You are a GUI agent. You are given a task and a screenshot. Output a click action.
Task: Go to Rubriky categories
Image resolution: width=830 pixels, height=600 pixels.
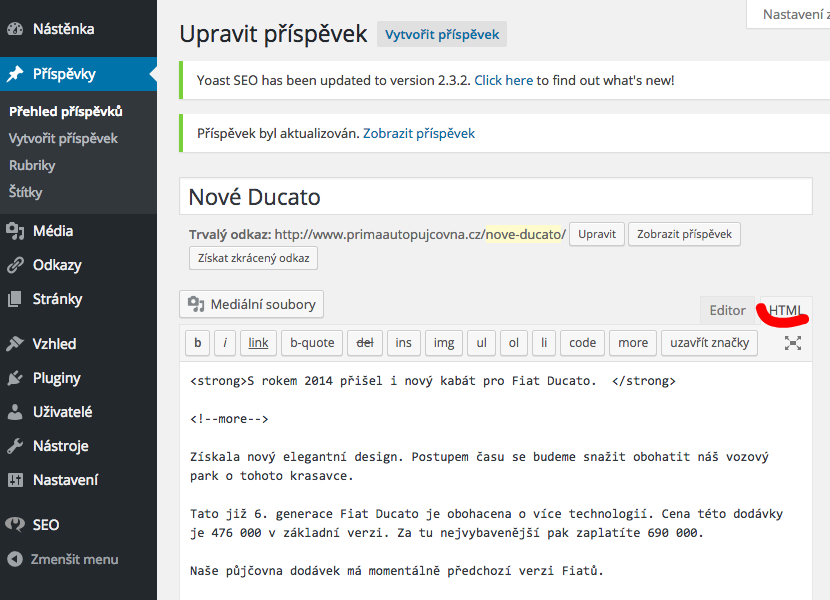[x=32, y=166]
